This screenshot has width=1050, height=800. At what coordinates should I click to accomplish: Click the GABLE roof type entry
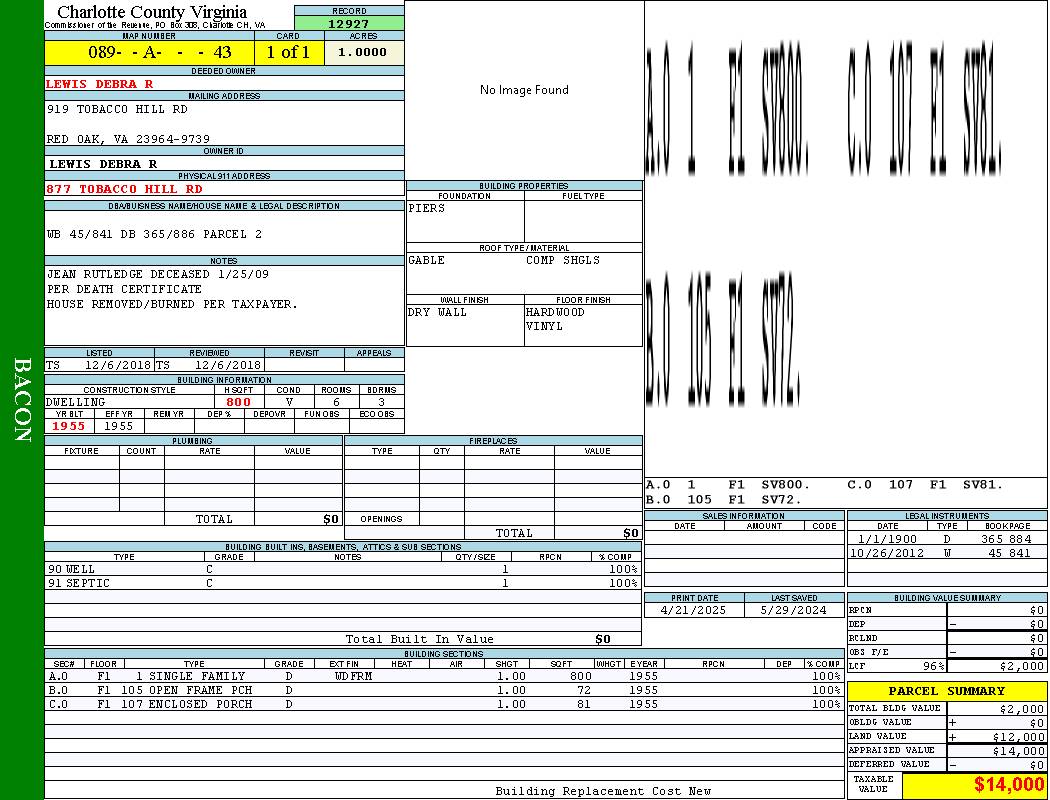click(x=427, y=260)
